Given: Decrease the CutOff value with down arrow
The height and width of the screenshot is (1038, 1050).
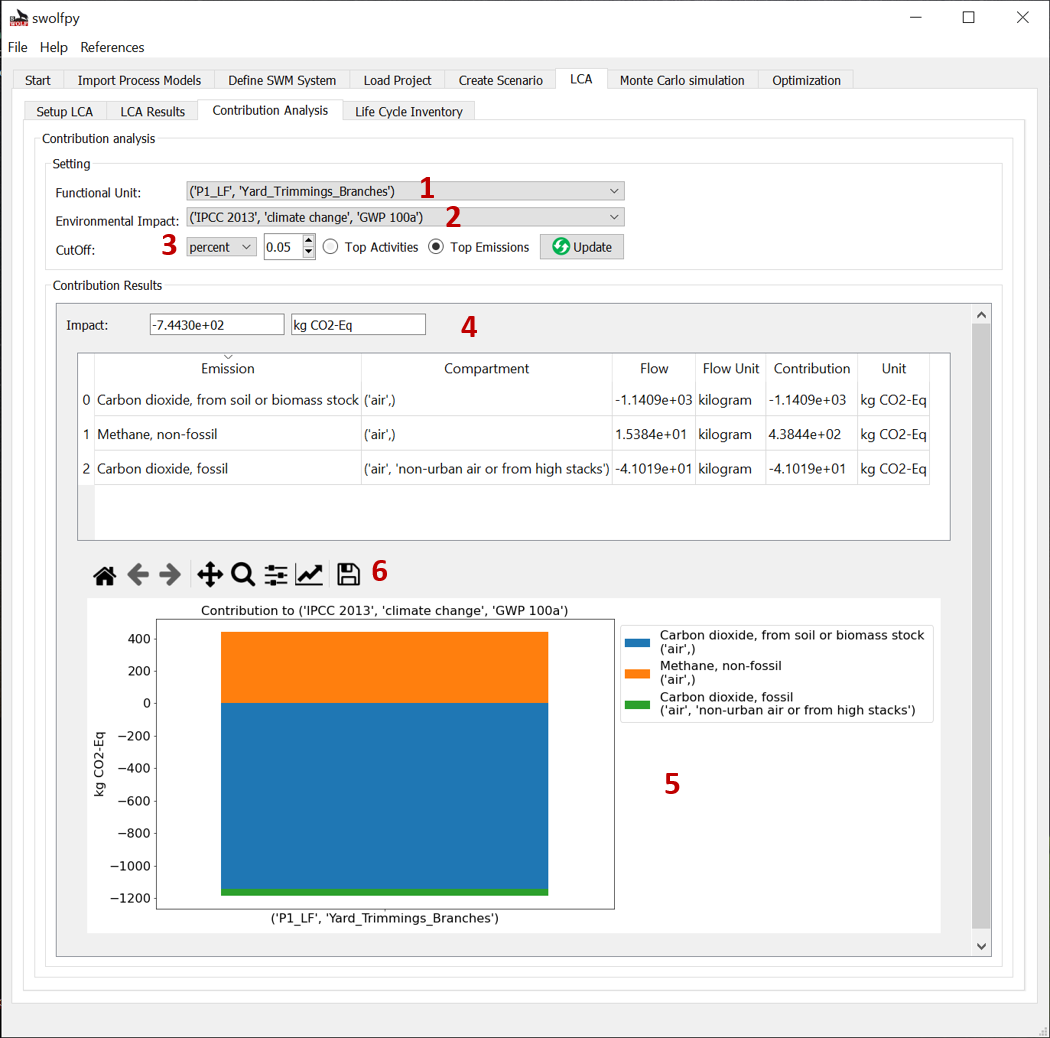Looking at the screenshot, I should [308, 252].
